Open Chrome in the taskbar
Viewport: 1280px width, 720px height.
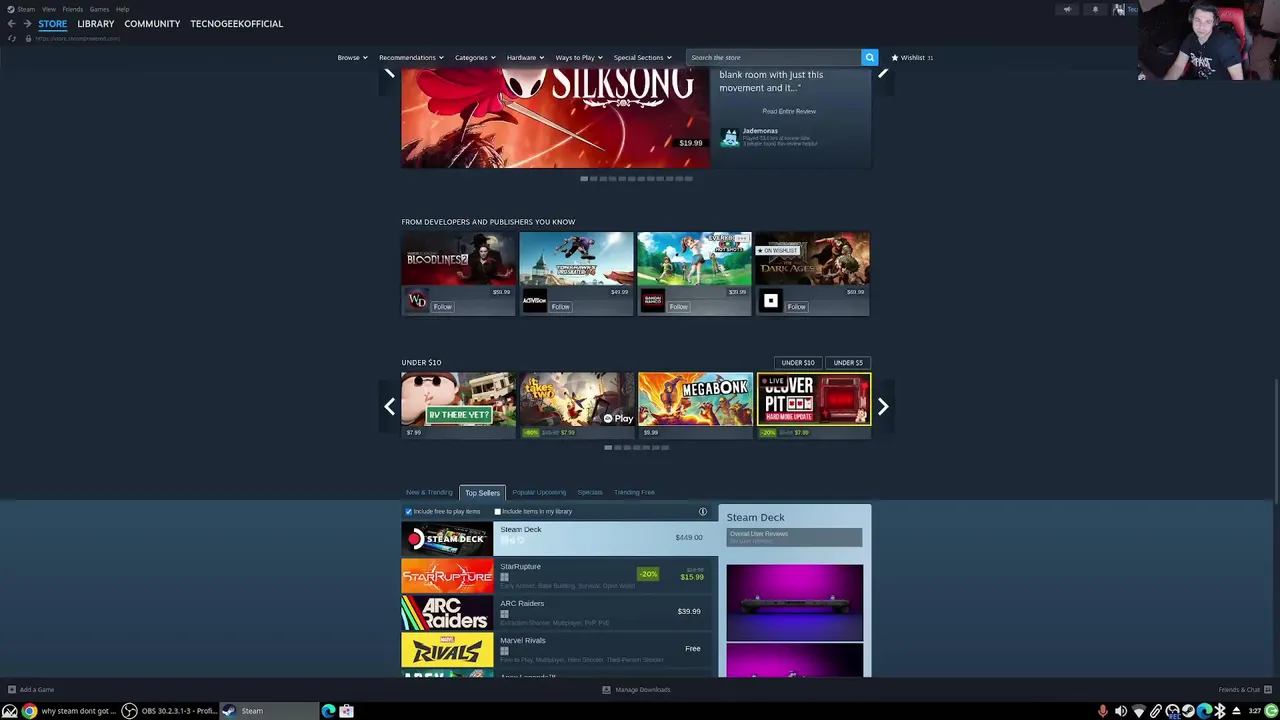click(x=29, y=711)
